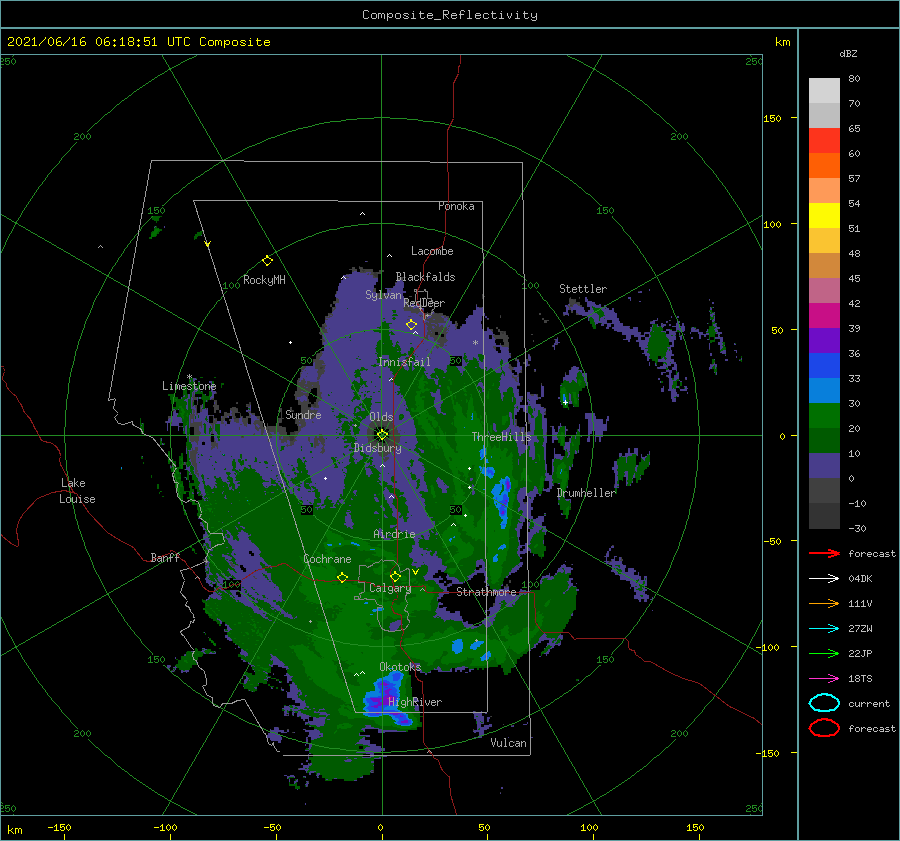Click the Lake Louise label
The image size is (900, 841).
pyautogui.click(x=77, y=491)
